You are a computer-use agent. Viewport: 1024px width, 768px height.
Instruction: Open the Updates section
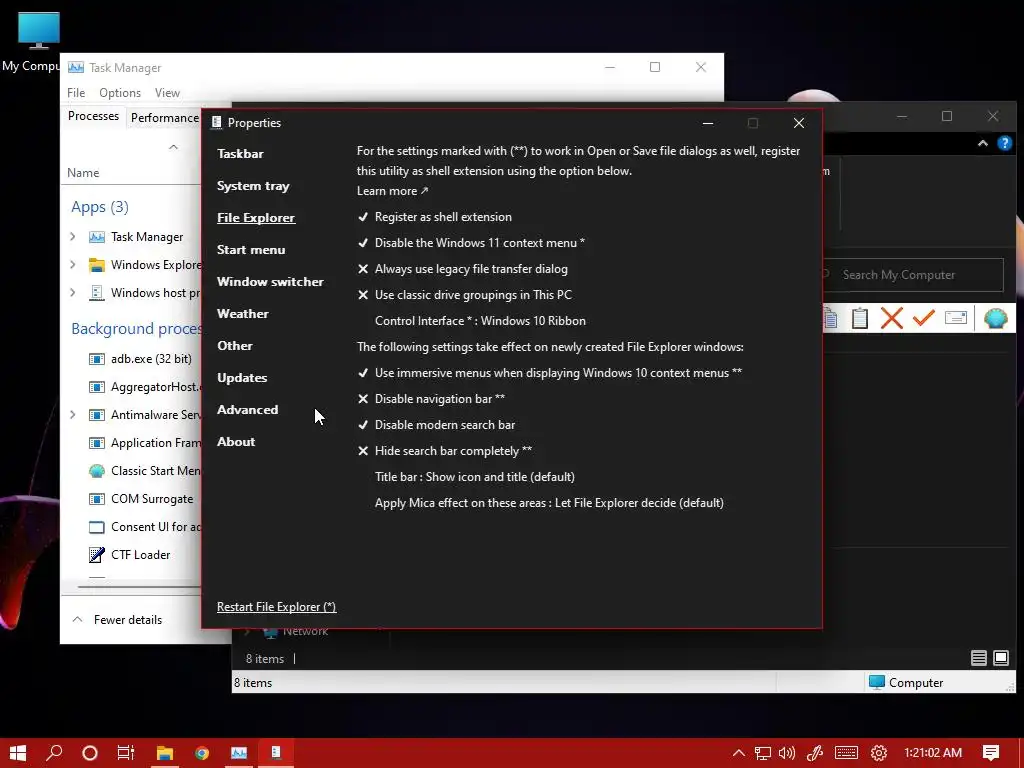pos(242,378)
